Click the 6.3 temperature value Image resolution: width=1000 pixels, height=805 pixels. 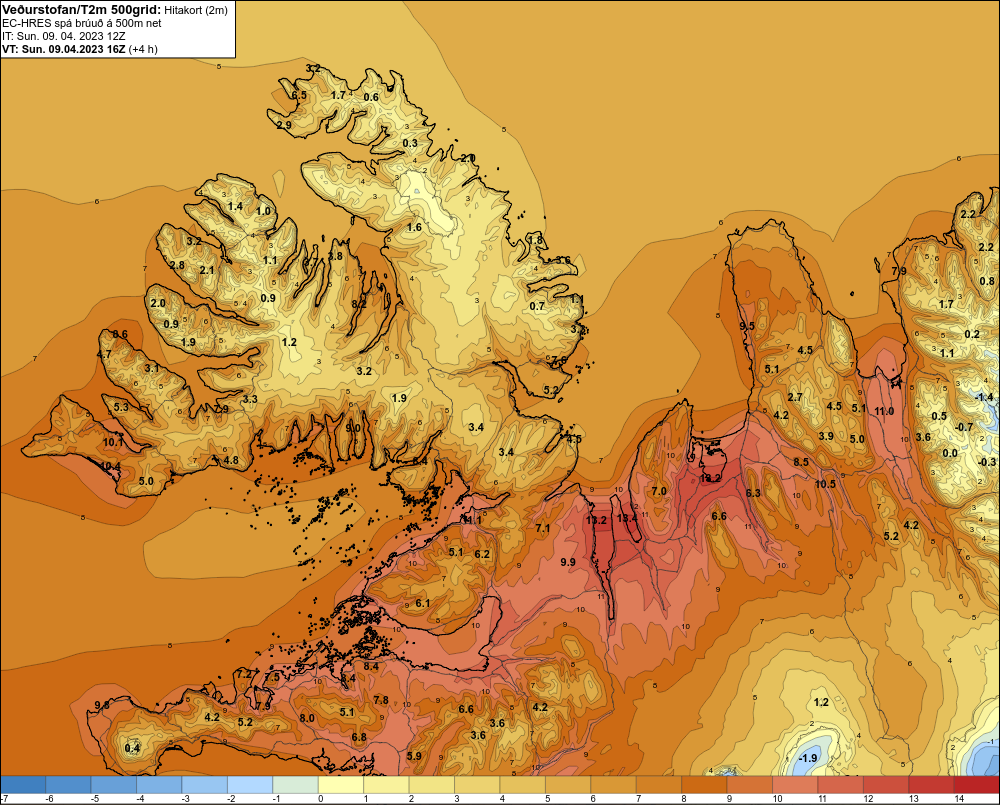click(753, 493)
